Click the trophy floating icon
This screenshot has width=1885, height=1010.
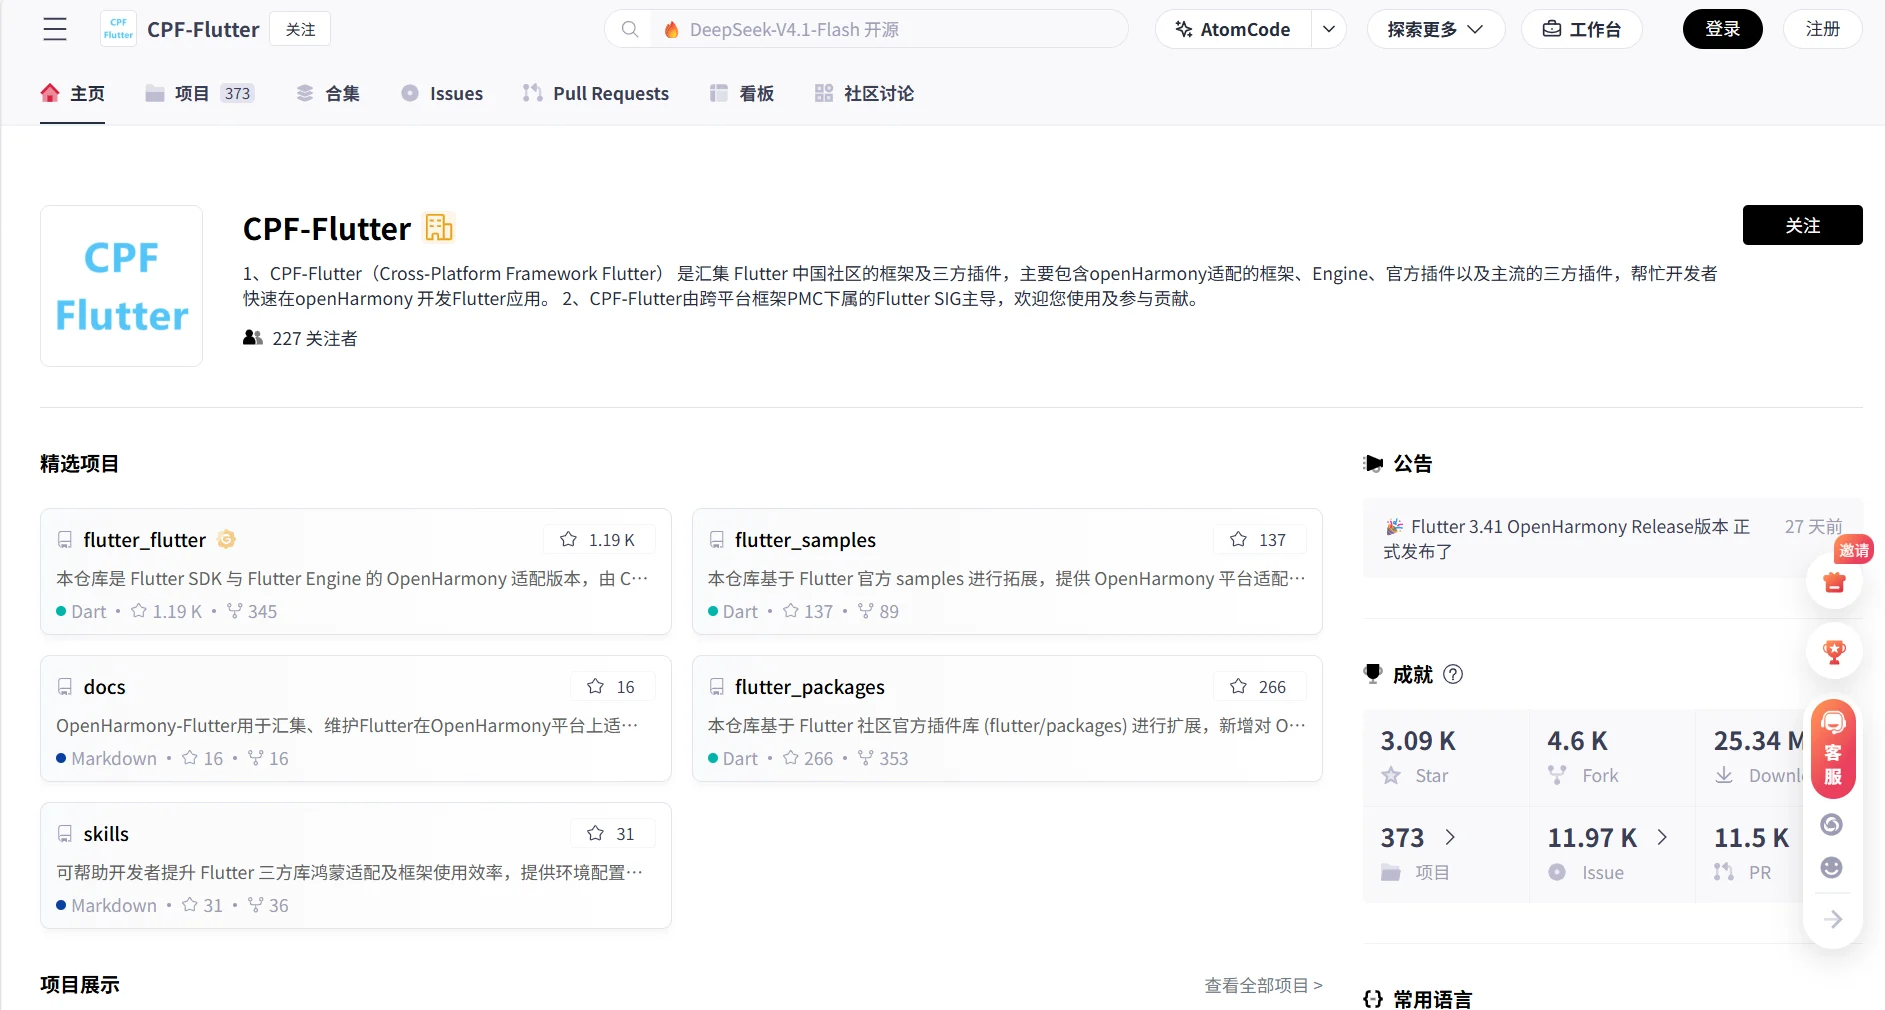point(1834,652)
